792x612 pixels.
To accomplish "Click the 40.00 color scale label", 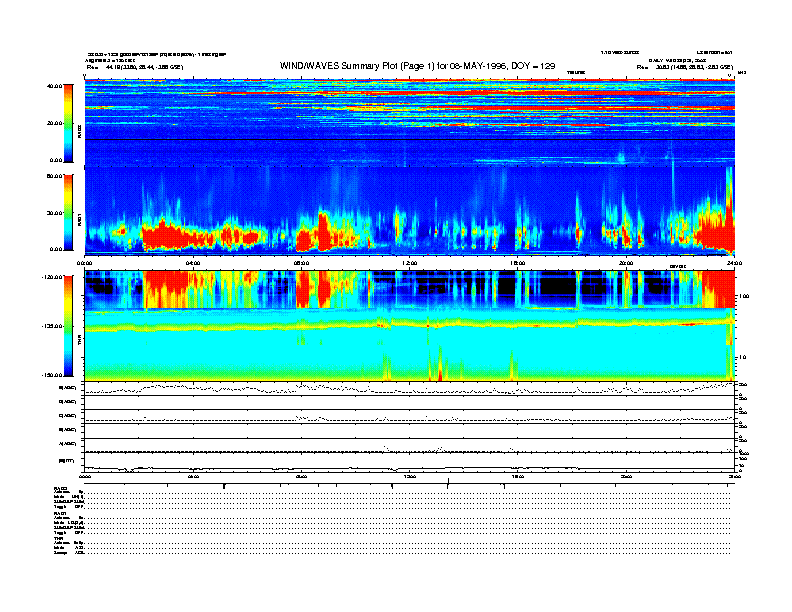I will [54, 86].
